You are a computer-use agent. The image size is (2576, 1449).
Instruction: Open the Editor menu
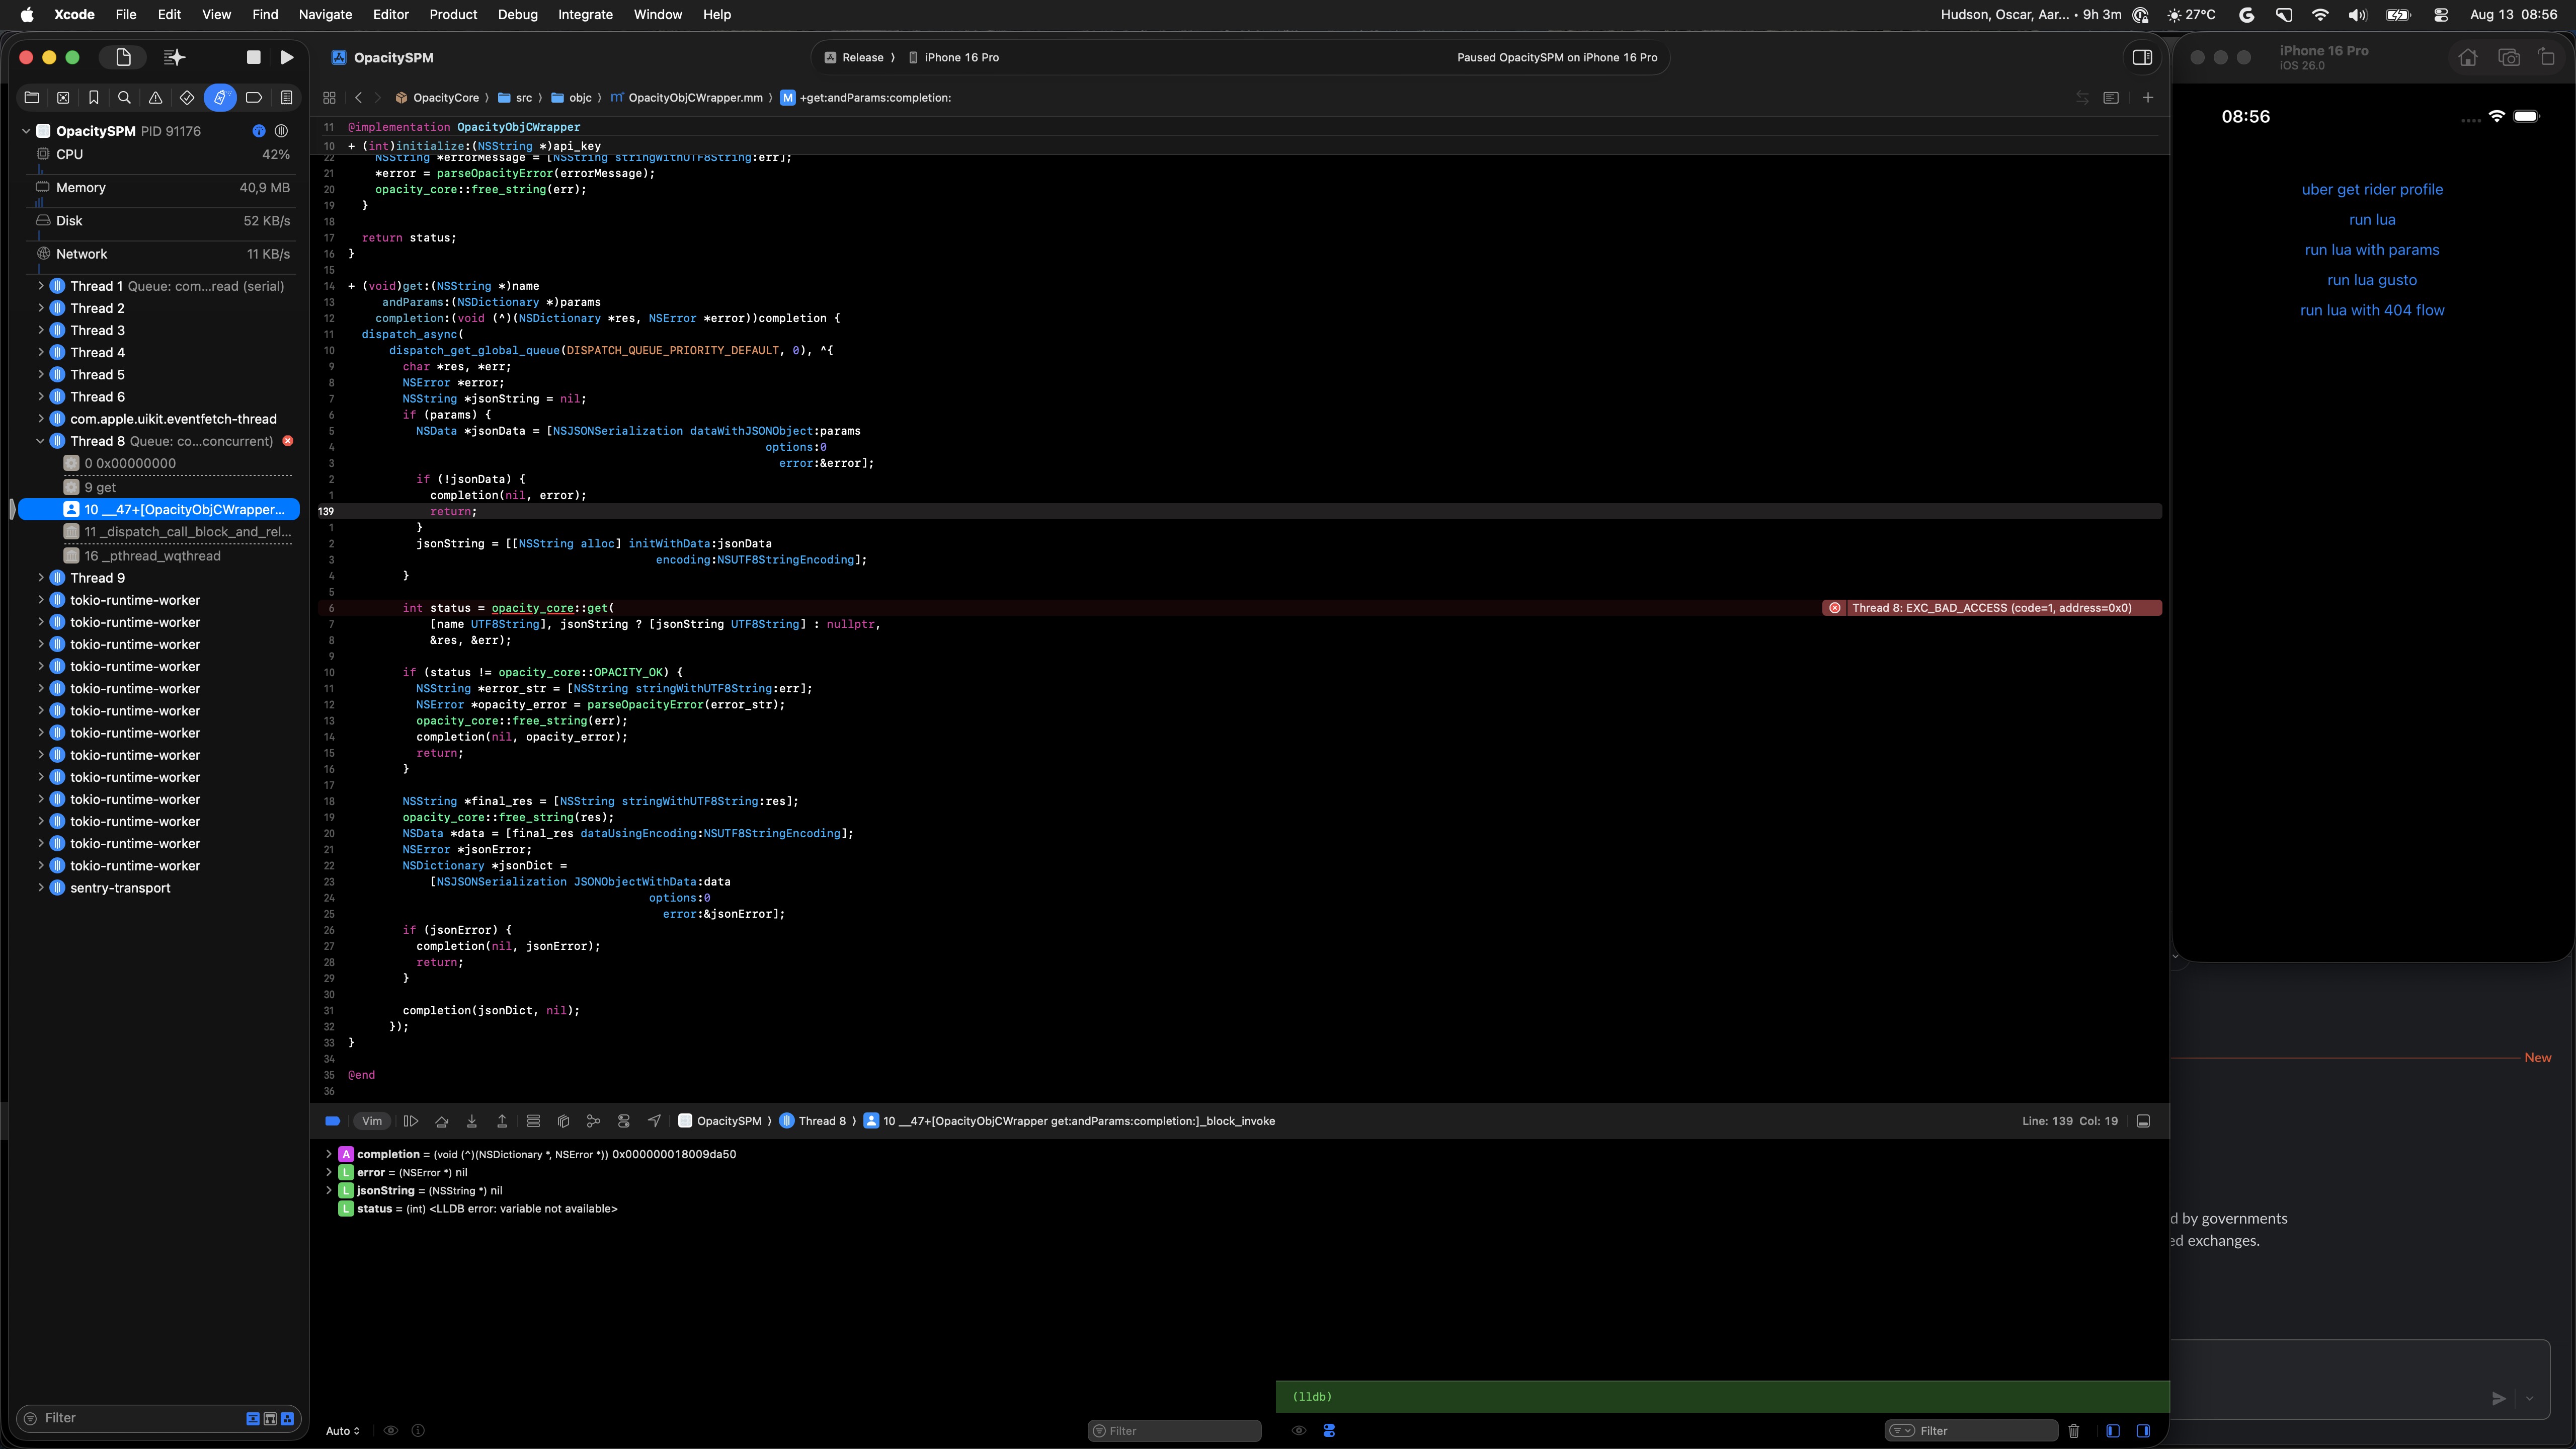pos(390,14)
